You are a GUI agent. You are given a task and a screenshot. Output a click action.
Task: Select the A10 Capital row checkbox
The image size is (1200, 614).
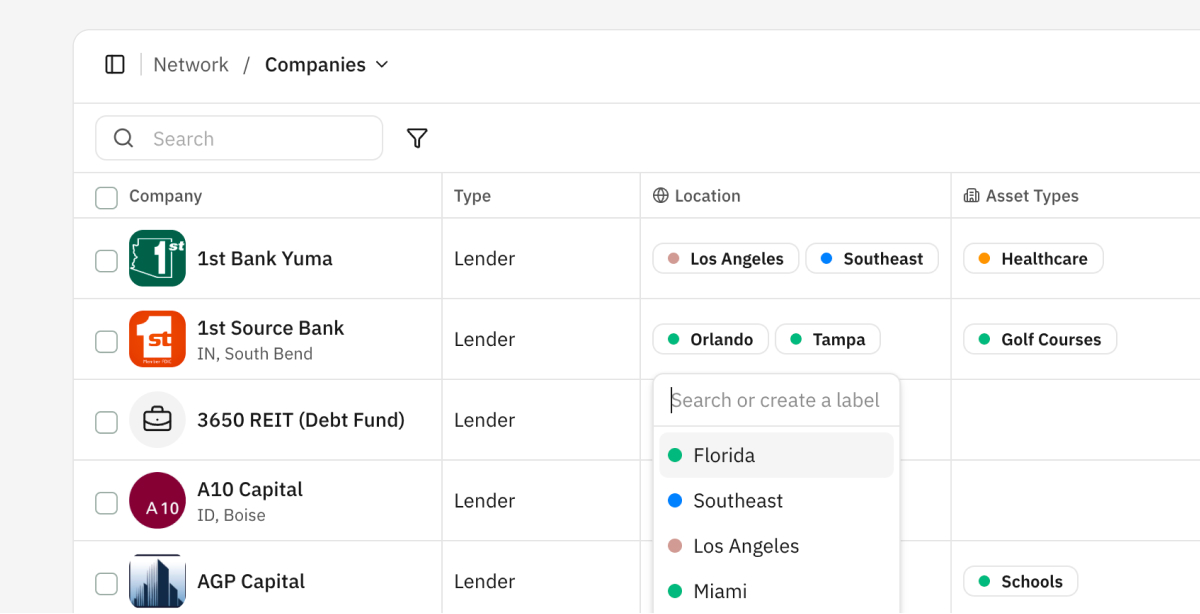(106, 503)
